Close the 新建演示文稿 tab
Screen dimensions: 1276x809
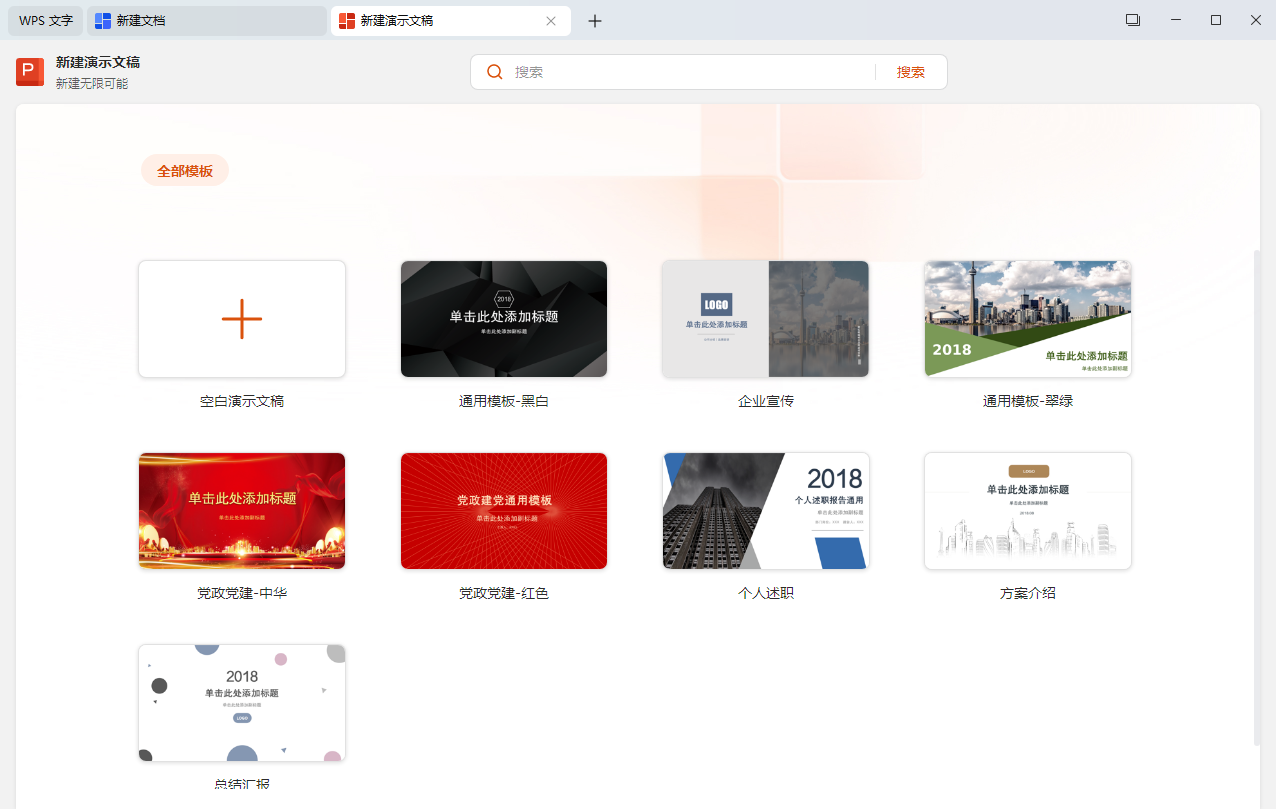tap(551, 21)
